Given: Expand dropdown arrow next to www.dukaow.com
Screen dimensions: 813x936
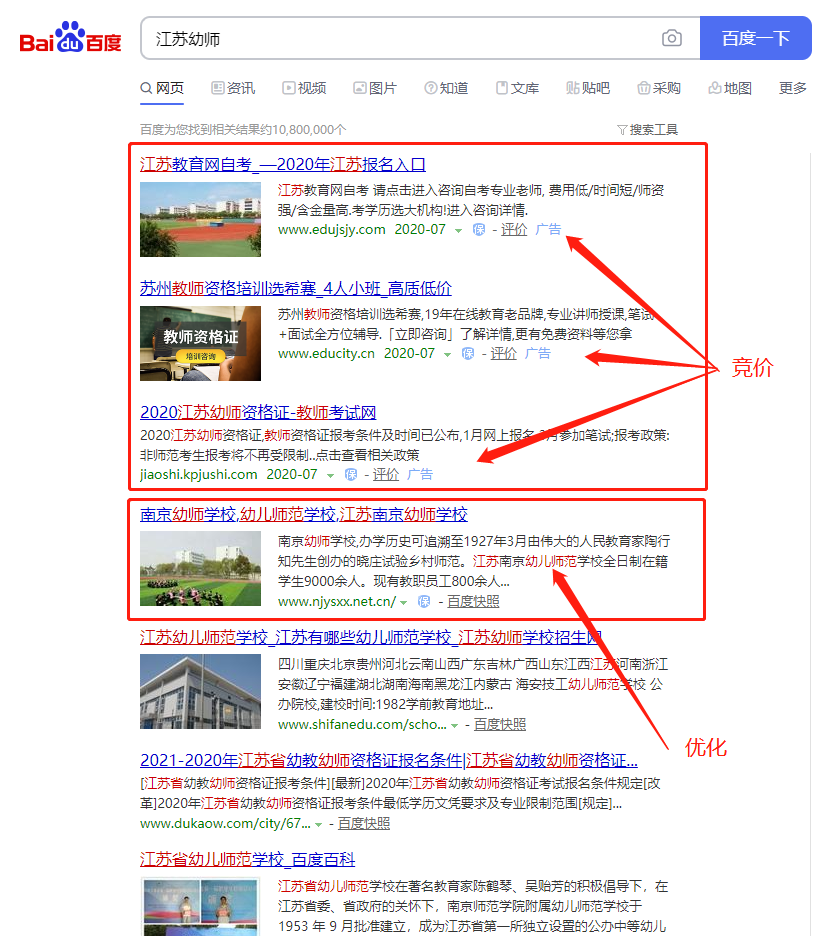Looking at the screenshot, I should coord(319,825).
